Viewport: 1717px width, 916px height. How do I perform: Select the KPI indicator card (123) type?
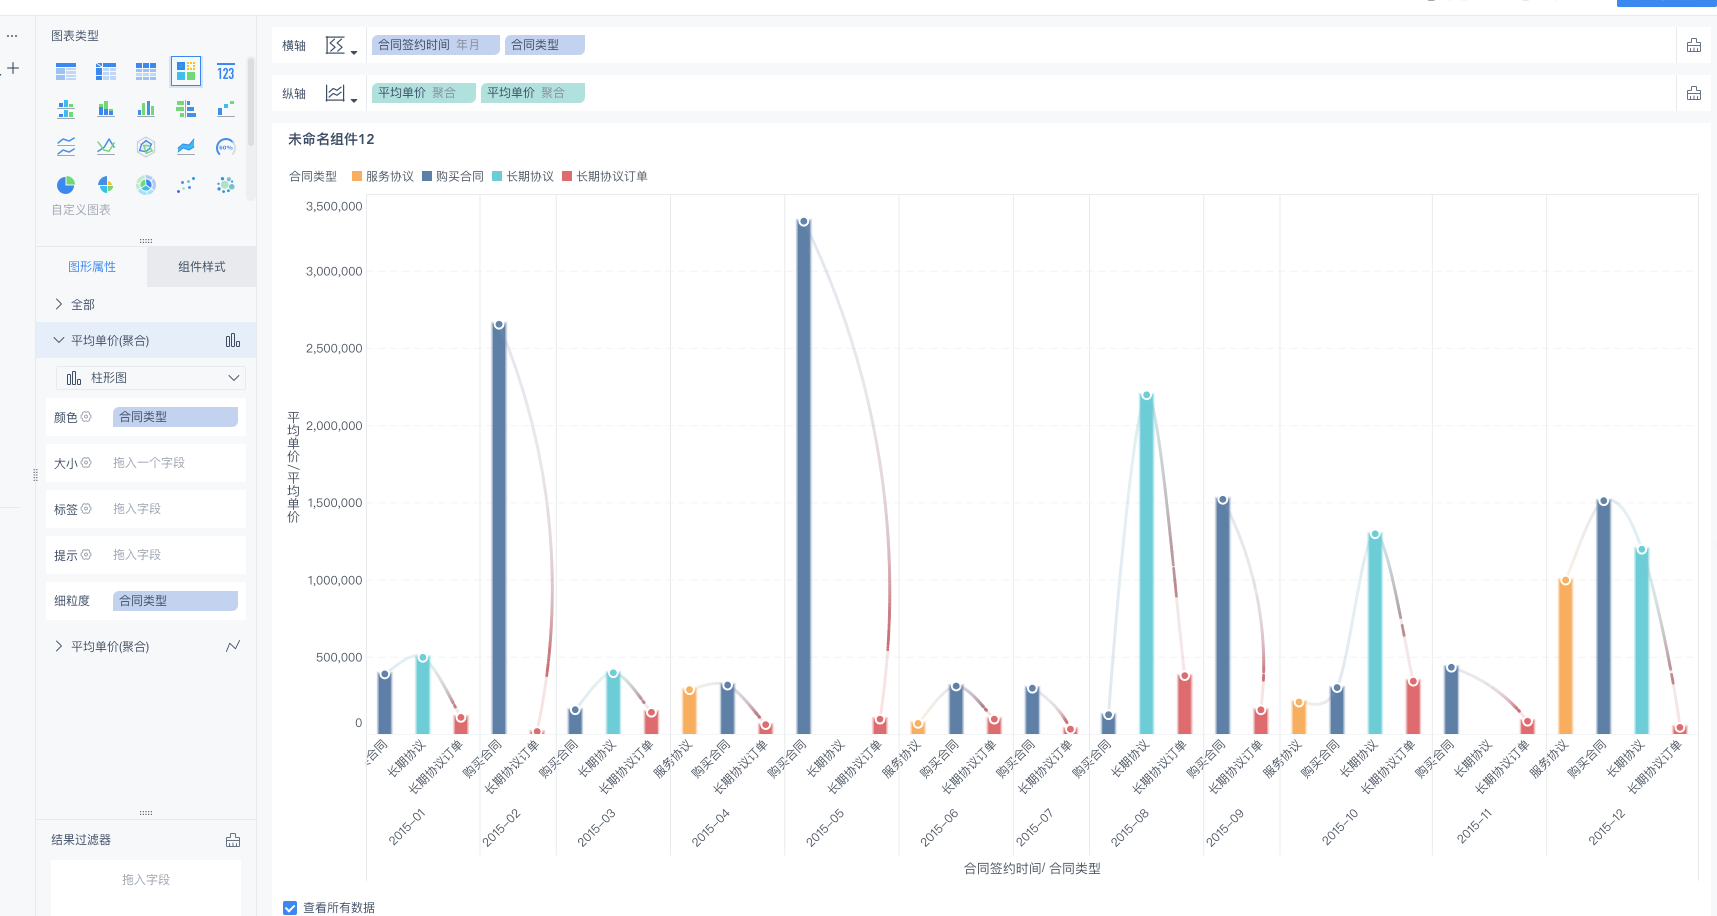[x=226, y=71]
